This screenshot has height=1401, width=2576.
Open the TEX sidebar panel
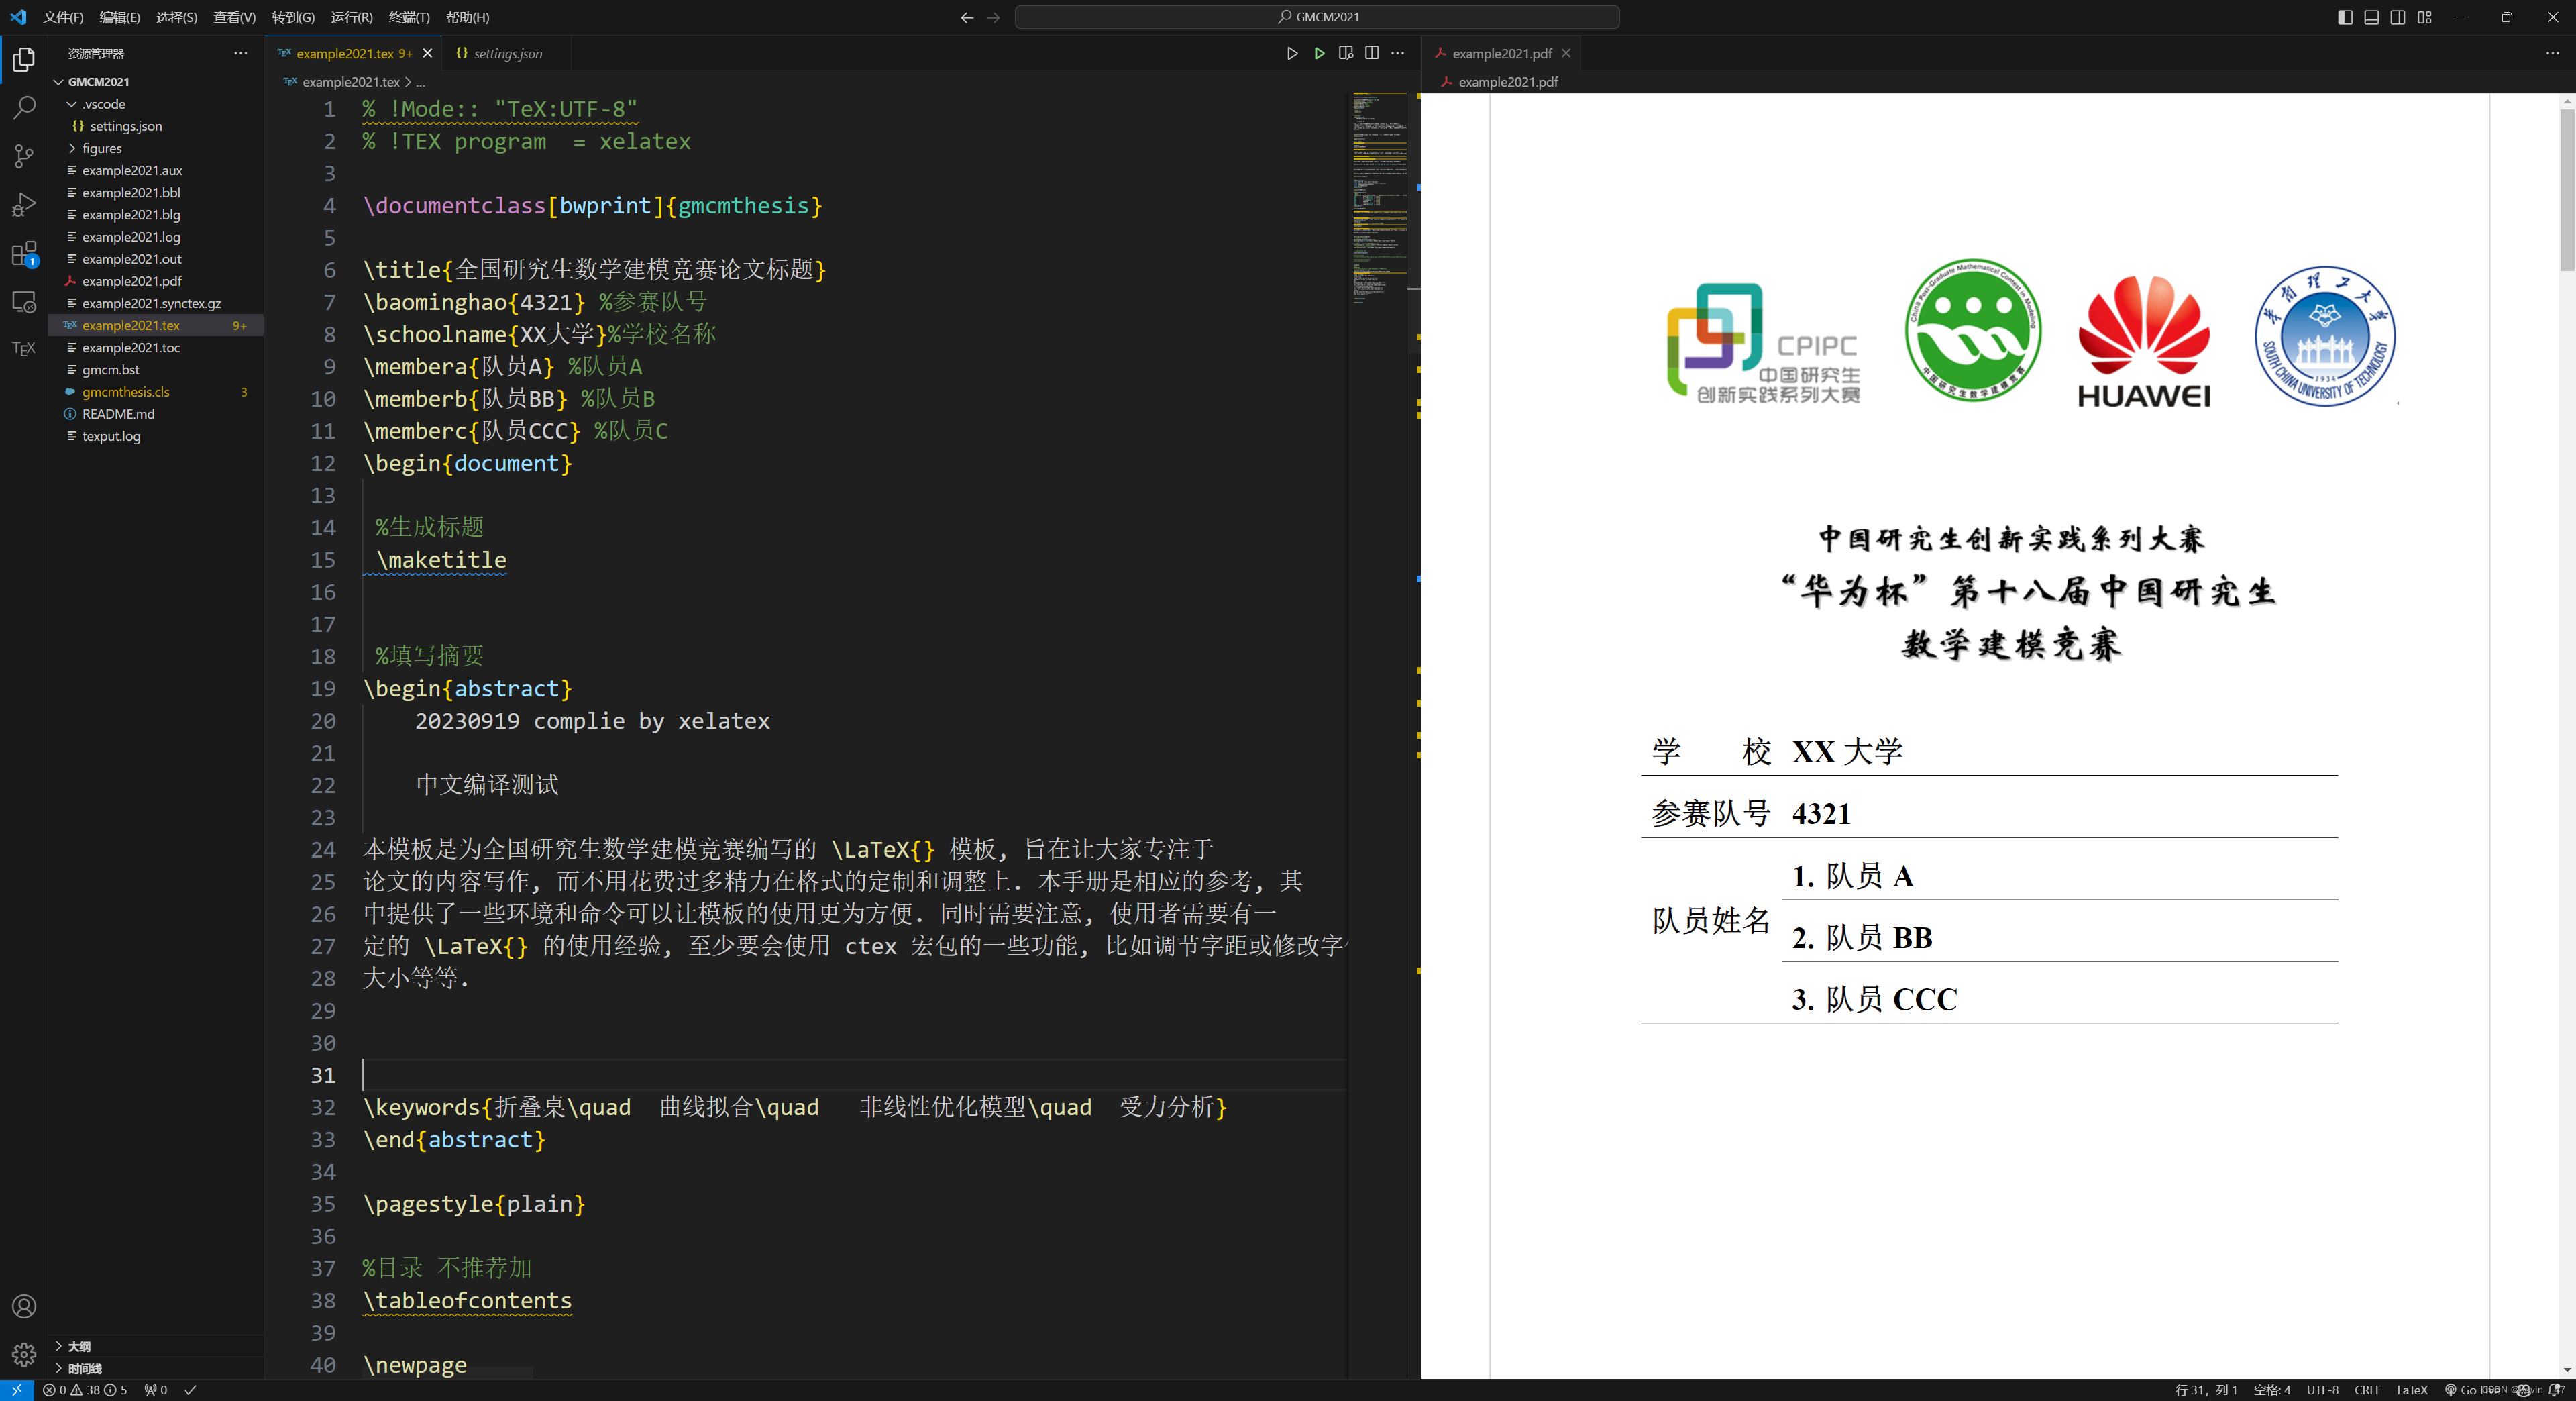pyautogui.click(x=23, y=348)
